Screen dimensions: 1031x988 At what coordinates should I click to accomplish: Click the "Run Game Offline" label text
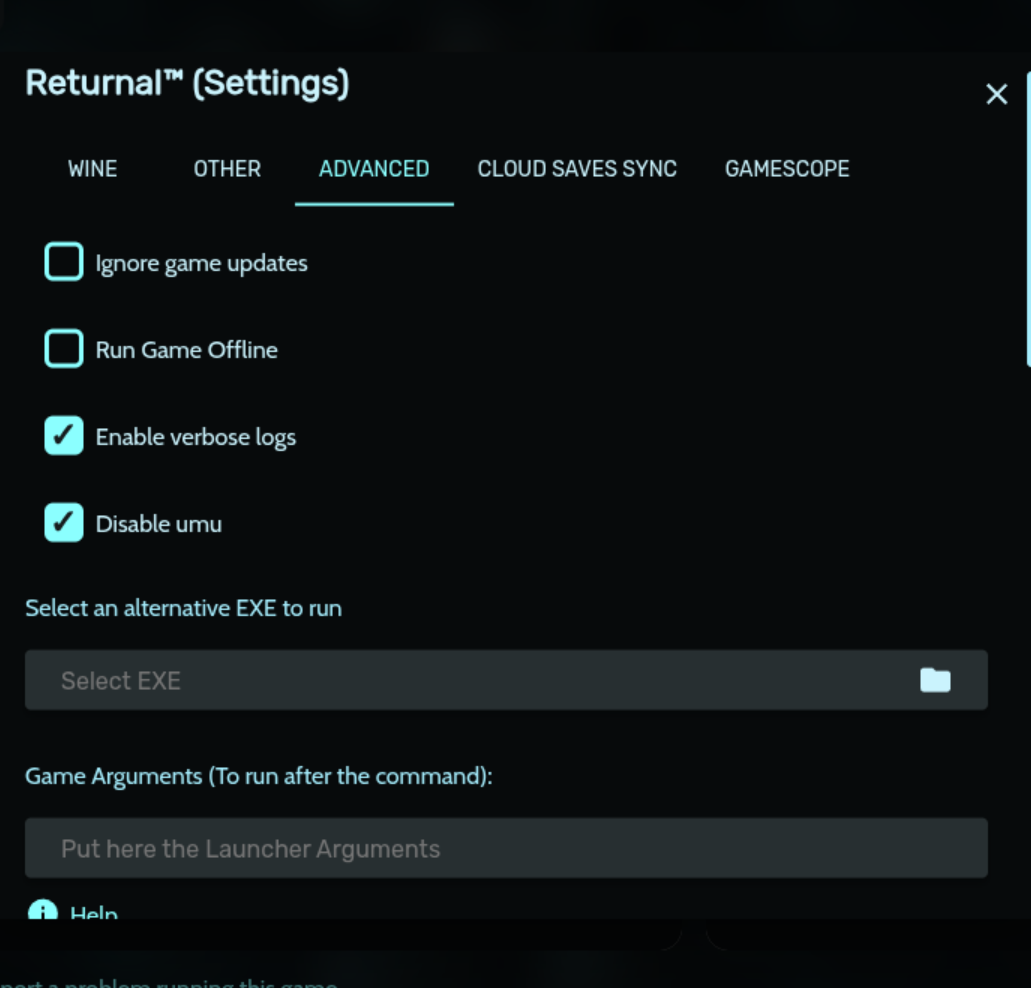(x=187, y=350)
